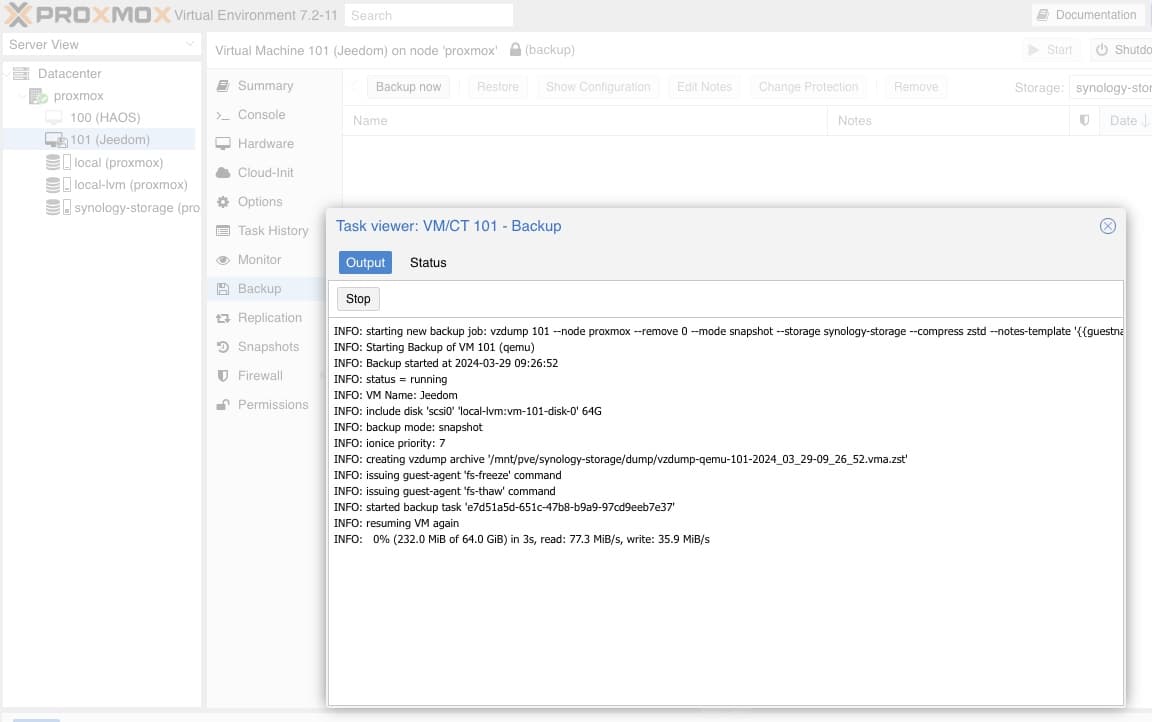Open the Options tab
The height and width of the screenshot is (722, 1152).
(x=259, y=201)
